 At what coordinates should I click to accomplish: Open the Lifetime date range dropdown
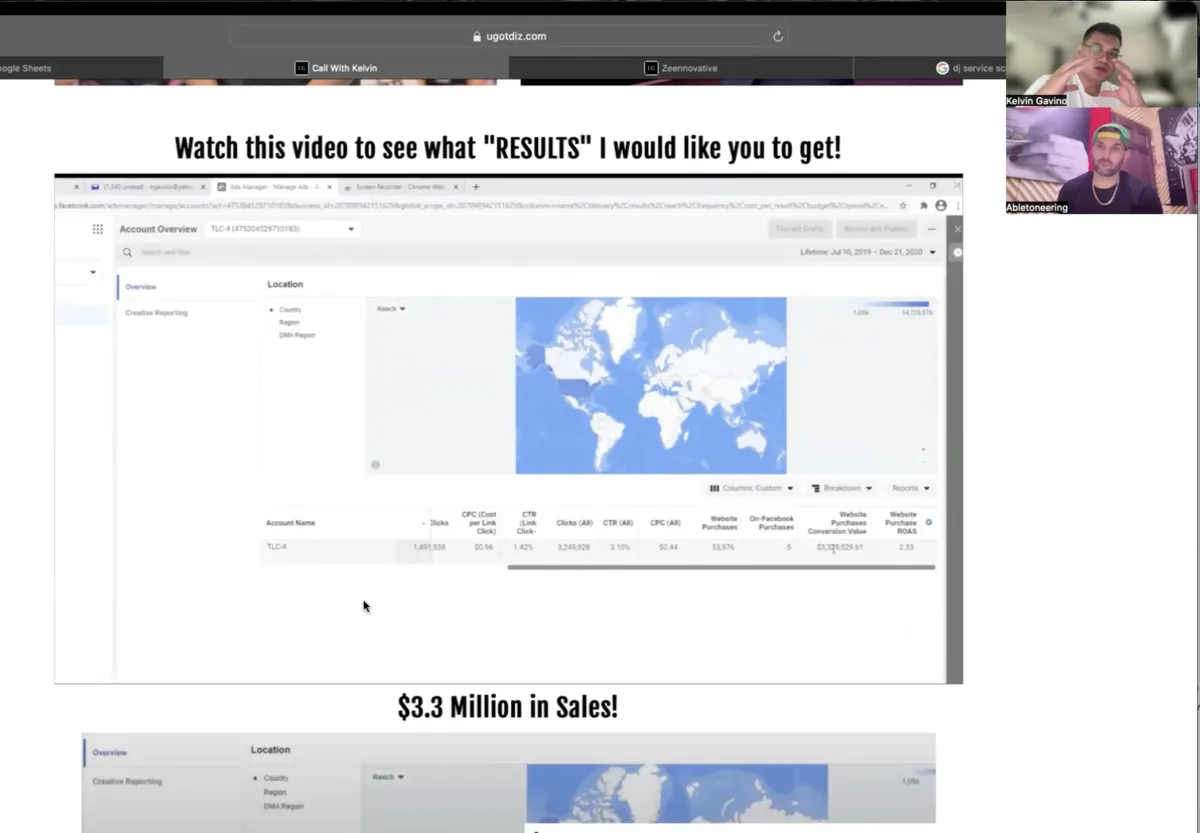click(x=868, y=253)
